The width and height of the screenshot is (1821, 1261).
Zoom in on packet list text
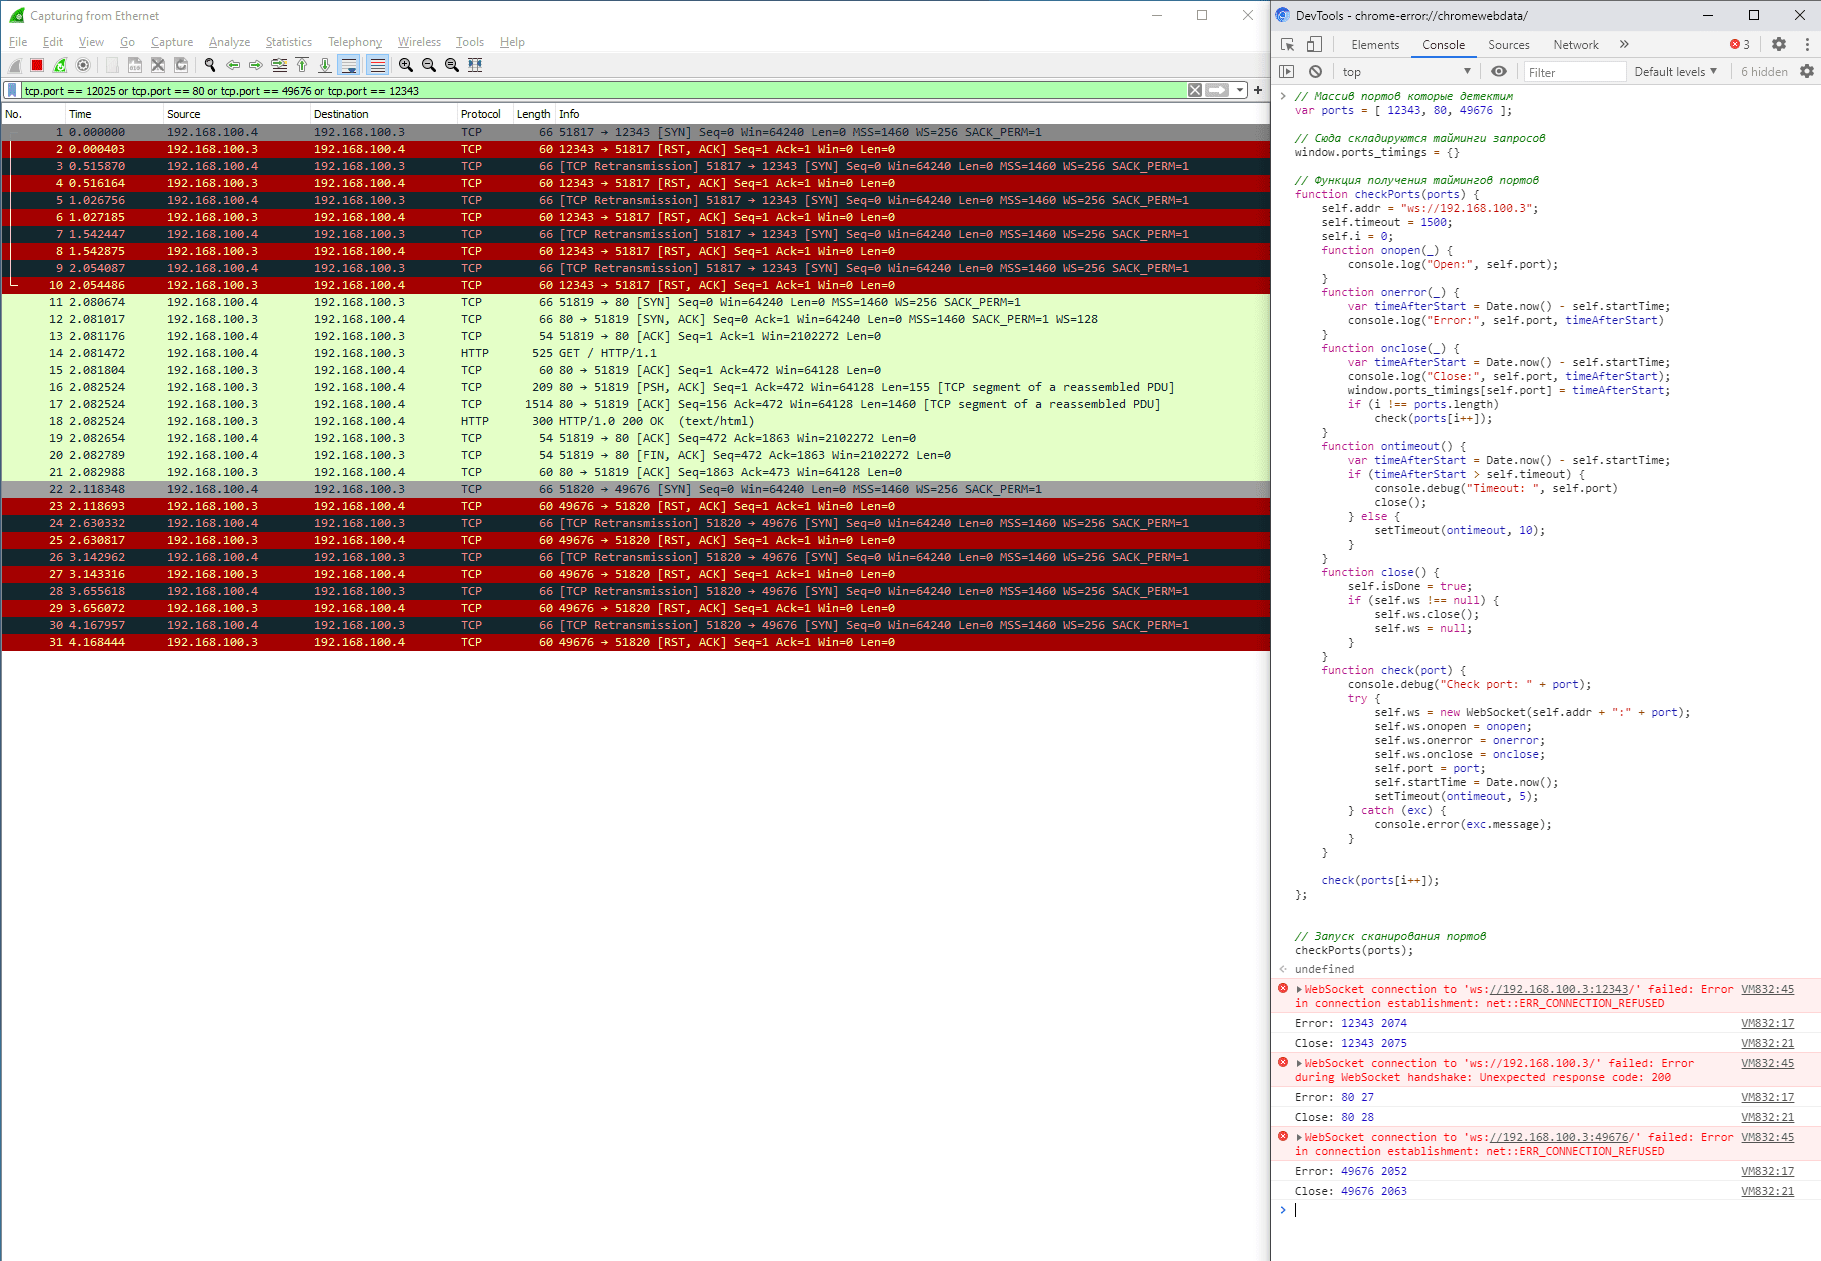406,65
